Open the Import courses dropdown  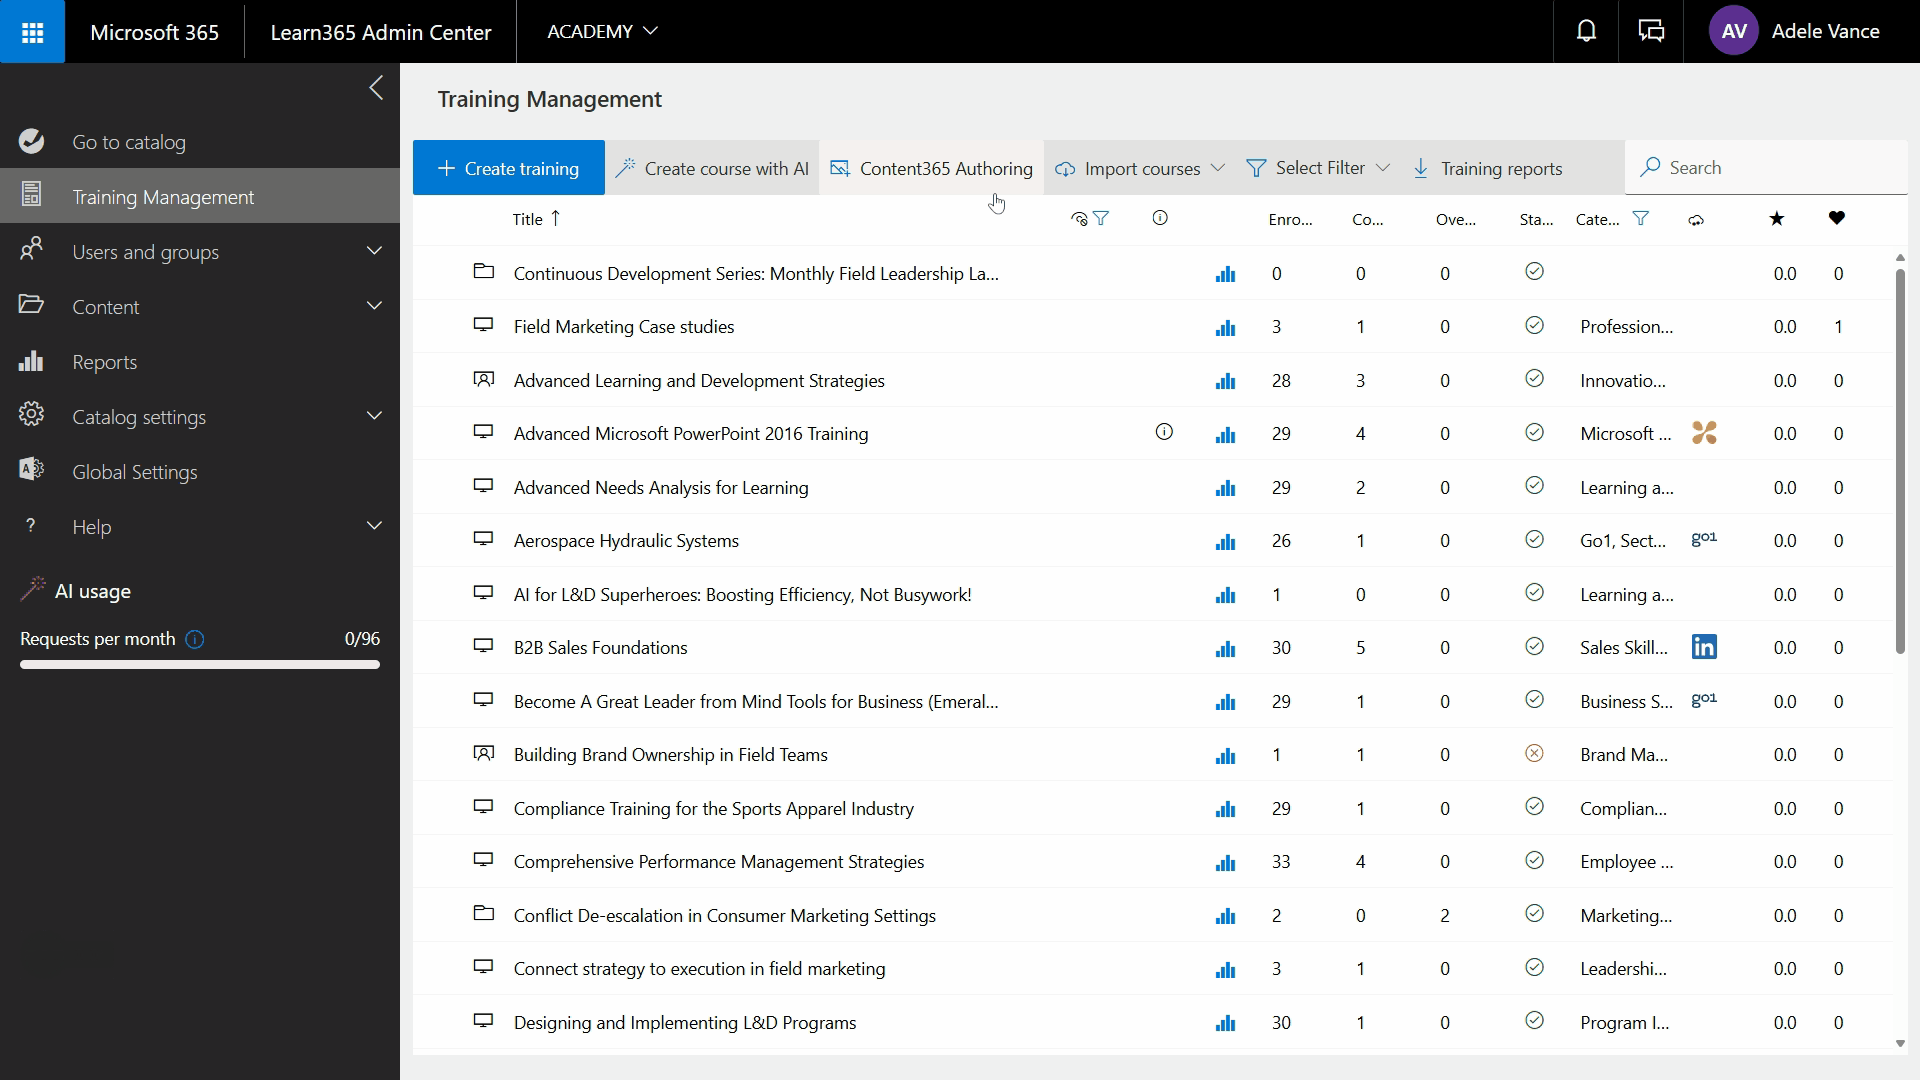1140,167
